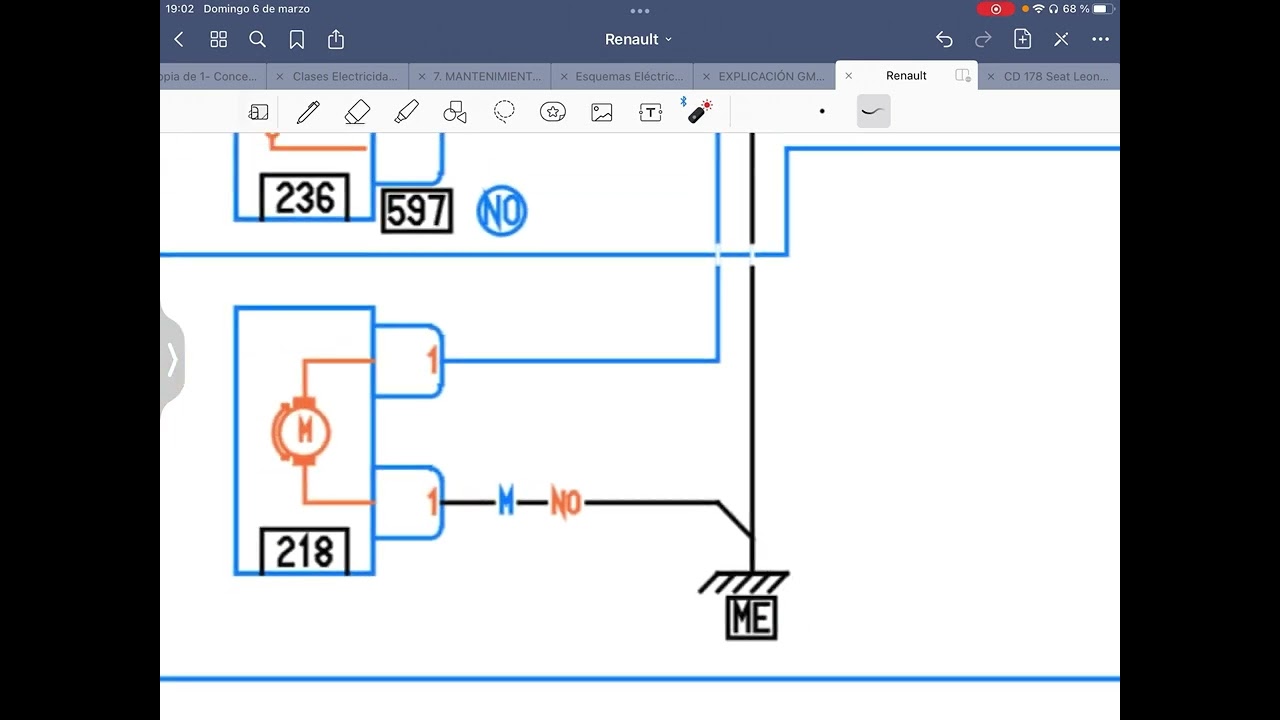Close the EXPLICACIÓN GM... tab
The image size is (1280, 720).
[x=706, y=76]
